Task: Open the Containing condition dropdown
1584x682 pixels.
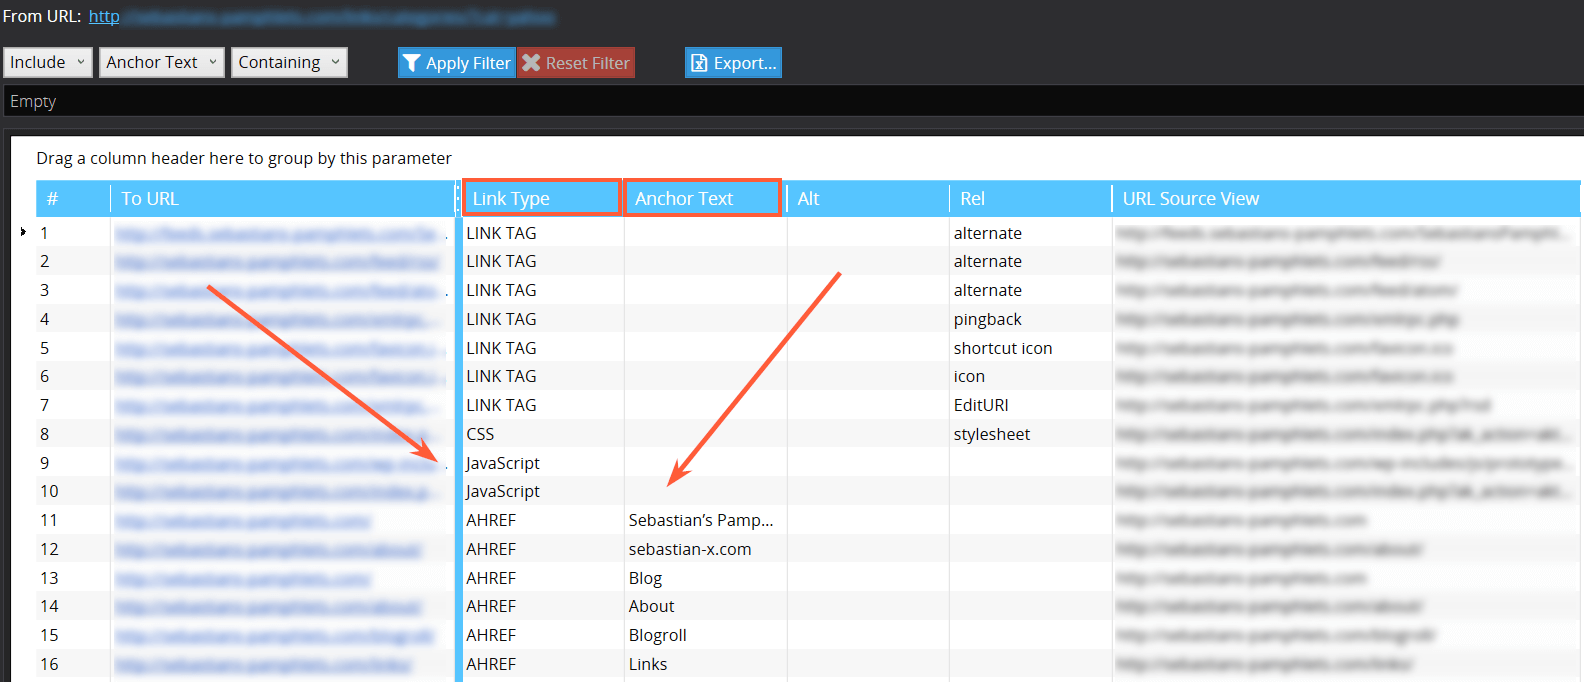Action: click(289, 62)
